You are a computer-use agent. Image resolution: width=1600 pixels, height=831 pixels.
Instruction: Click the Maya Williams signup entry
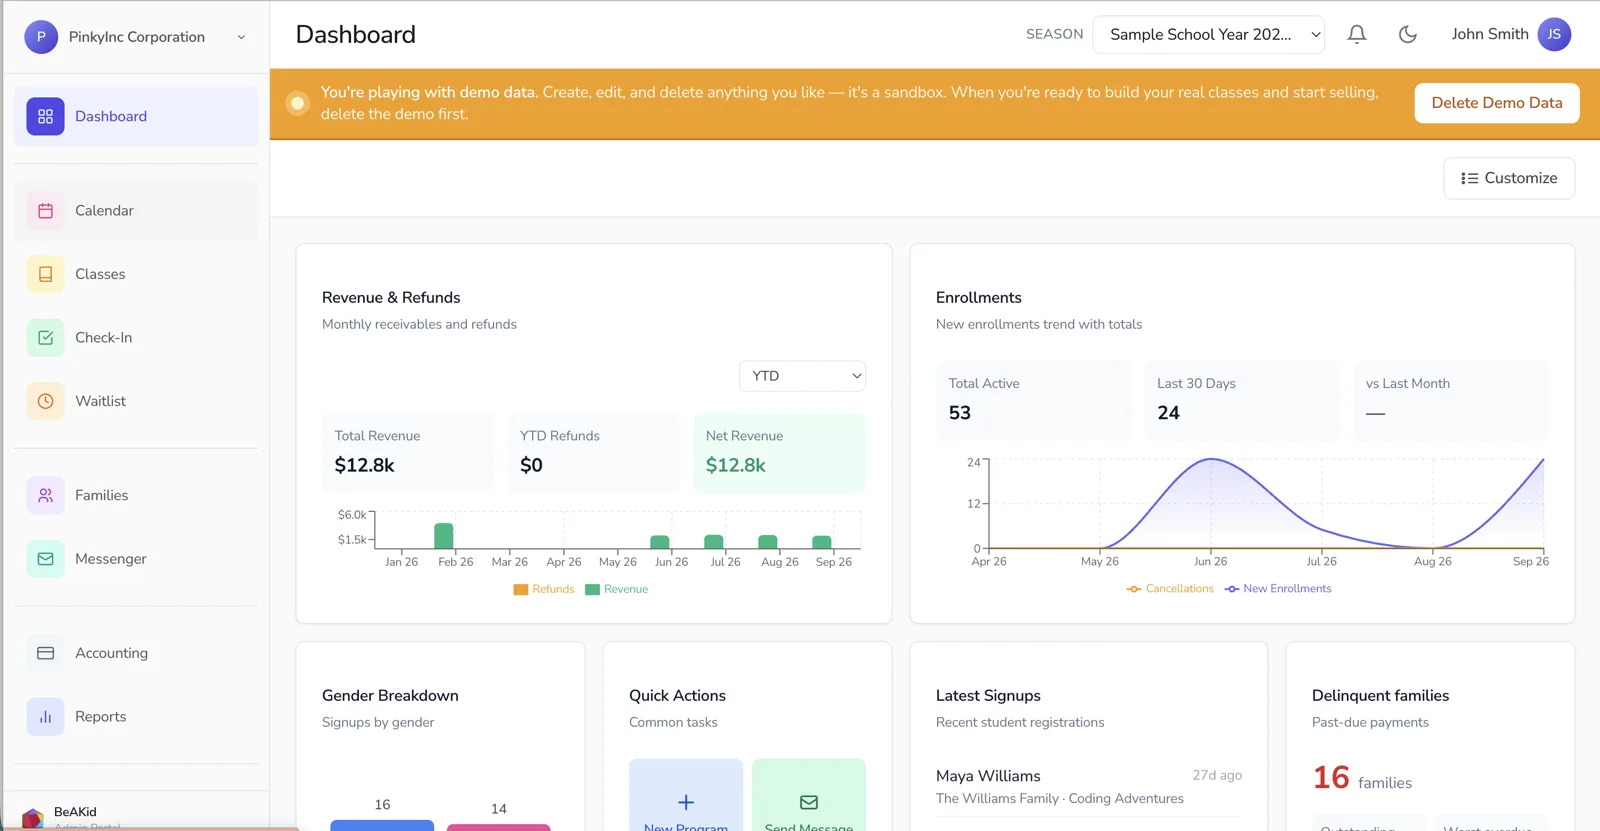point(1089,787)
